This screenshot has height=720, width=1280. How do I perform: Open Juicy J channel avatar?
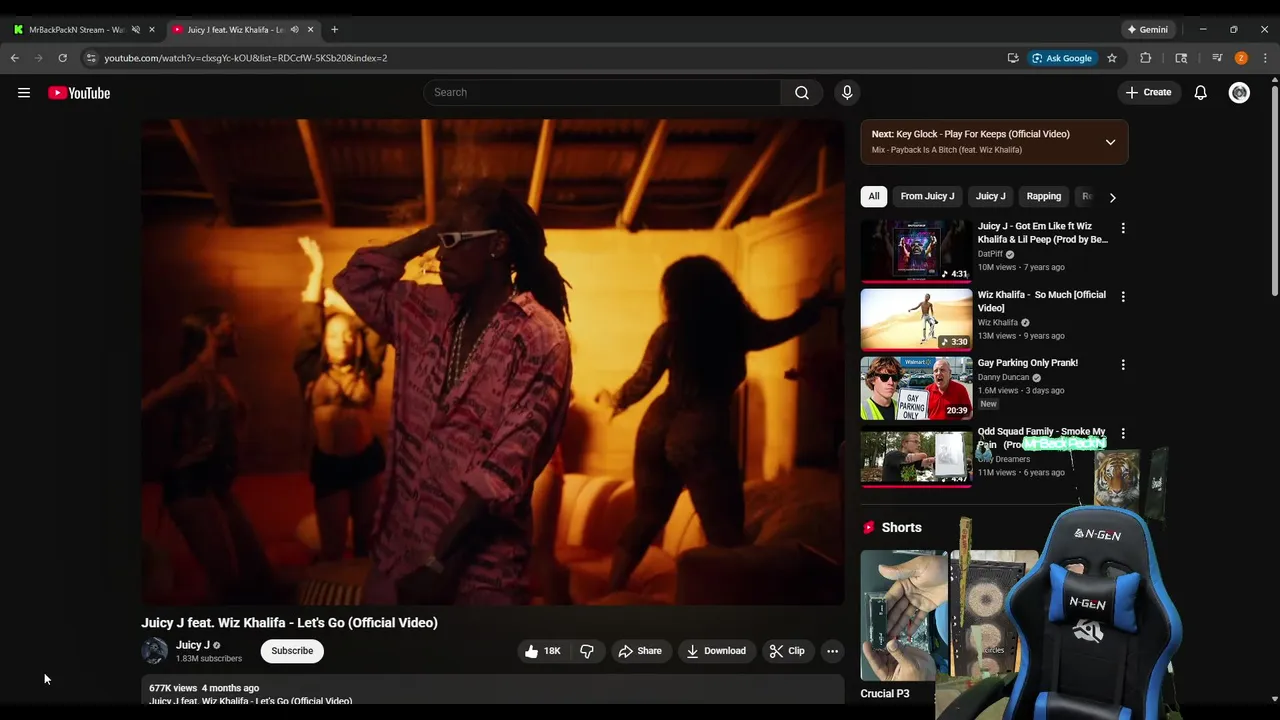click(154, 651)
